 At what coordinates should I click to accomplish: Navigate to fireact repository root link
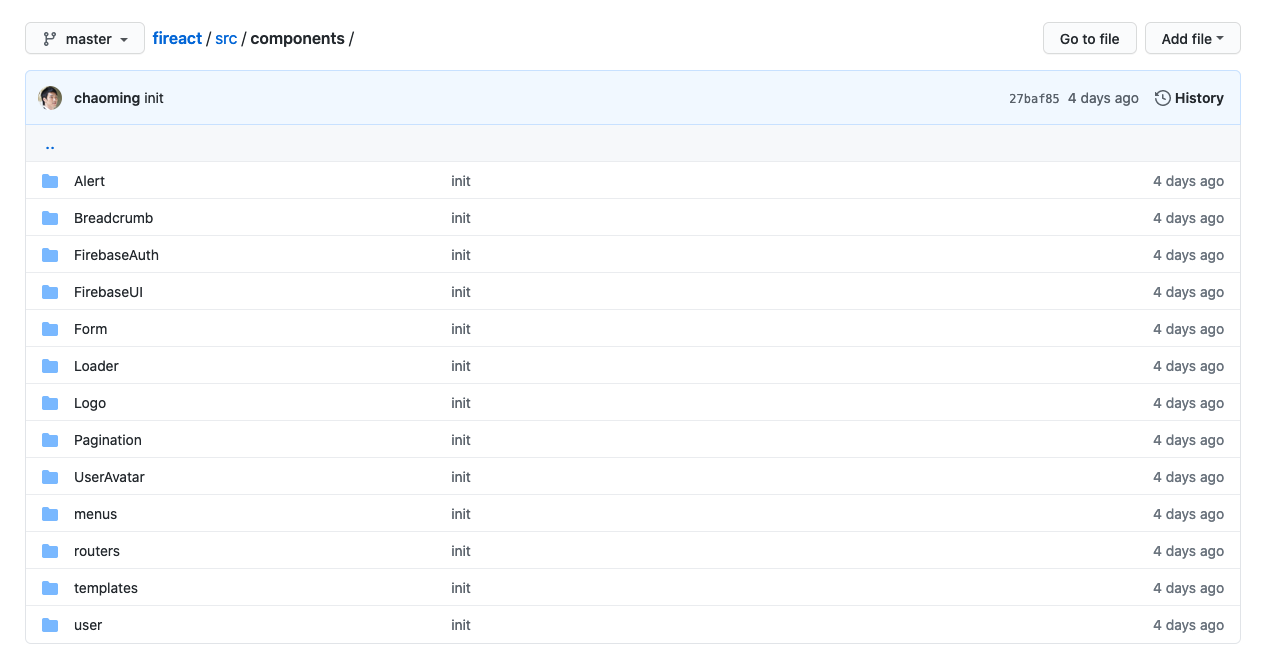click(177, 39)
